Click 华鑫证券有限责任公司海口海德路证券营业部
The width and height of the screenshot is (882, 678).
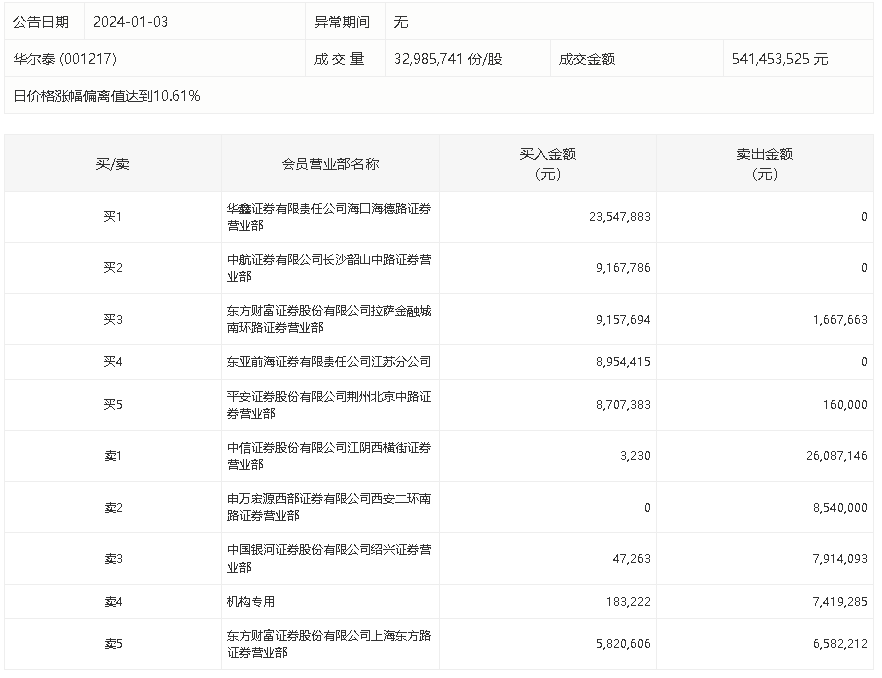coord(329,217)
